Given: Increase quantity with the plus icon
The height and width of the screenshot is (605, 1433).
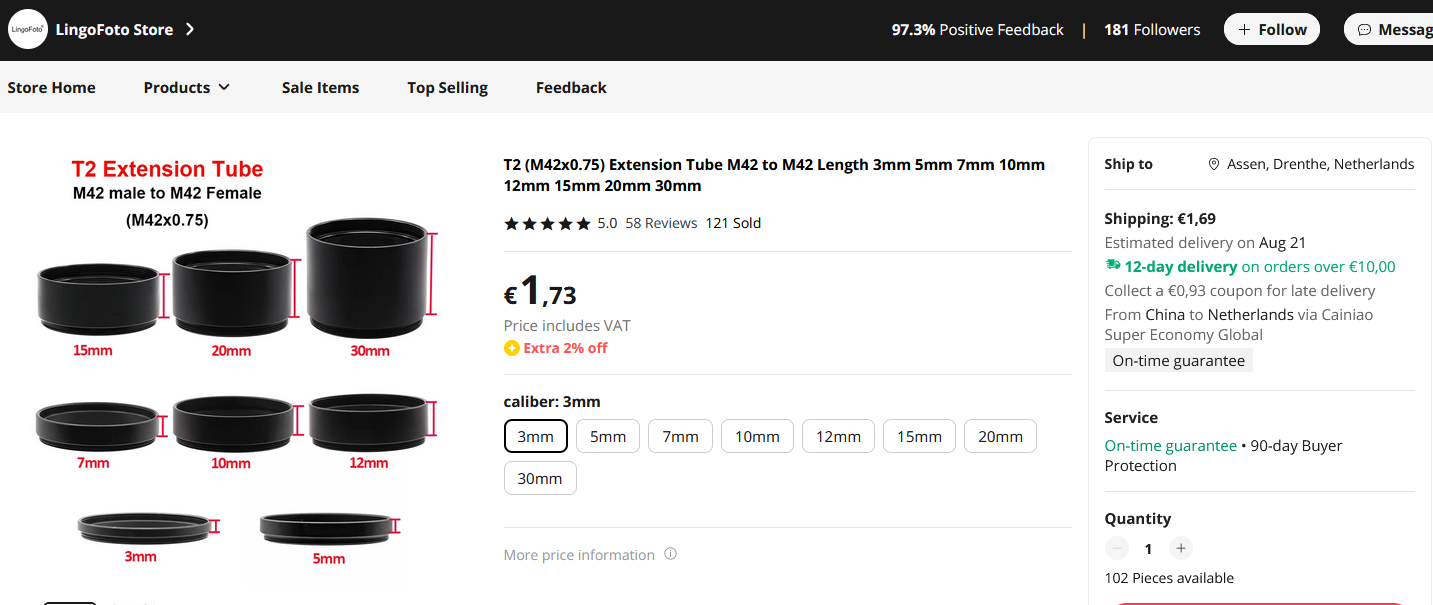Looking at the screenshot, I should pyautogui.click(x=1181, y=548).
